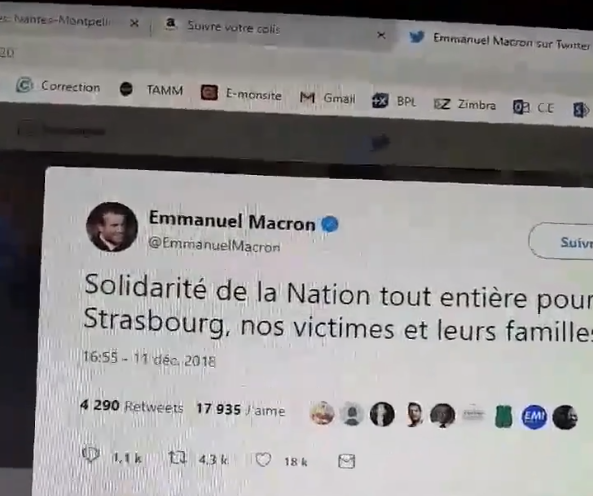Open the CE Outlook bookmark
Screen dimensions: 593x496
533,108
